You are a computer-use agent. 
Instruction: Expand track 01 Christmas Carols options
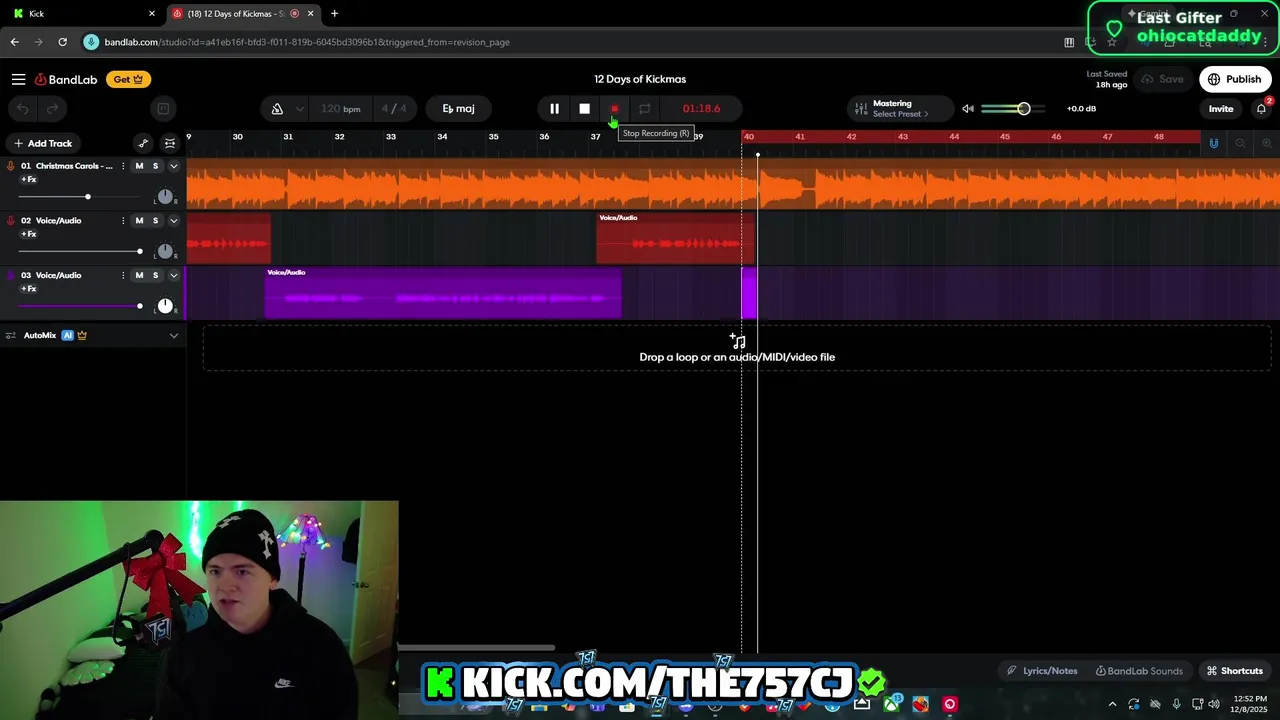coord(173,166)
